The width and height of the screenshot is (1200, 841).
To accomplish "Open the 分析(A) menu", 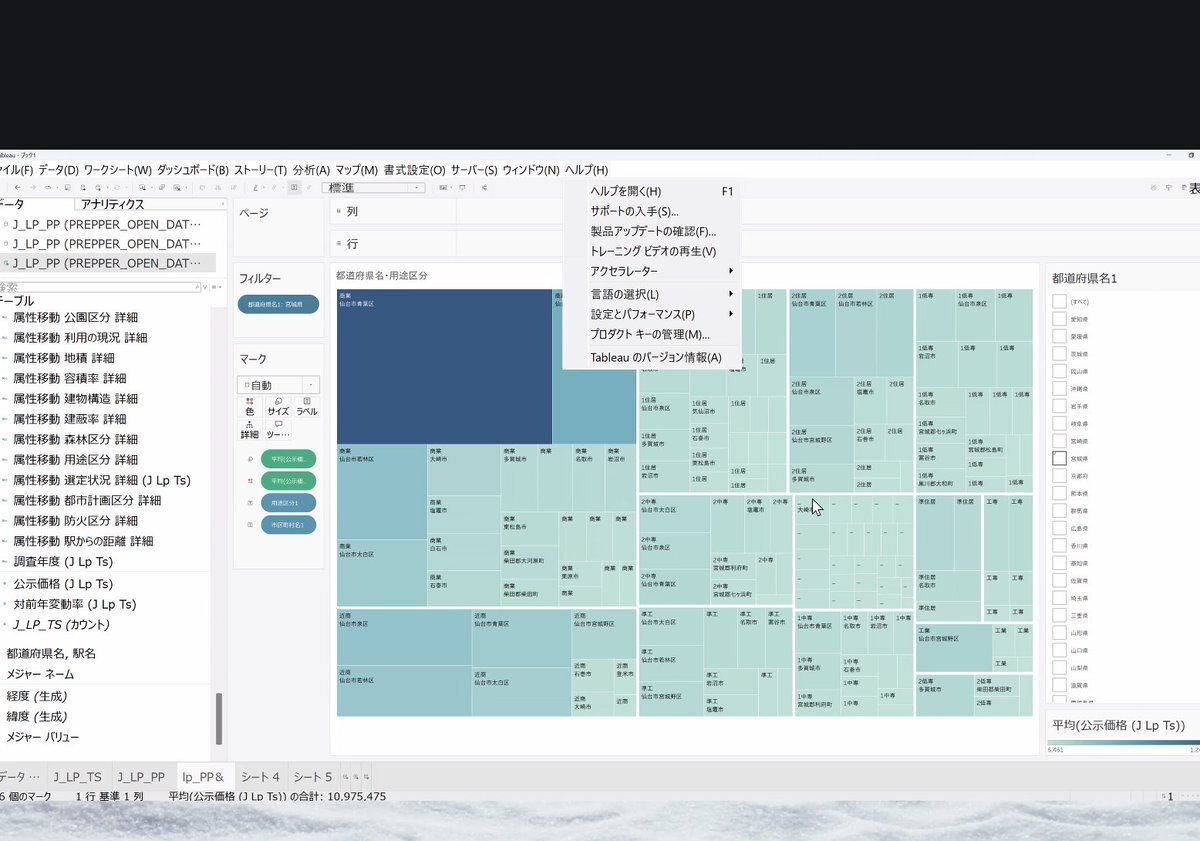I will pos(311,171).
